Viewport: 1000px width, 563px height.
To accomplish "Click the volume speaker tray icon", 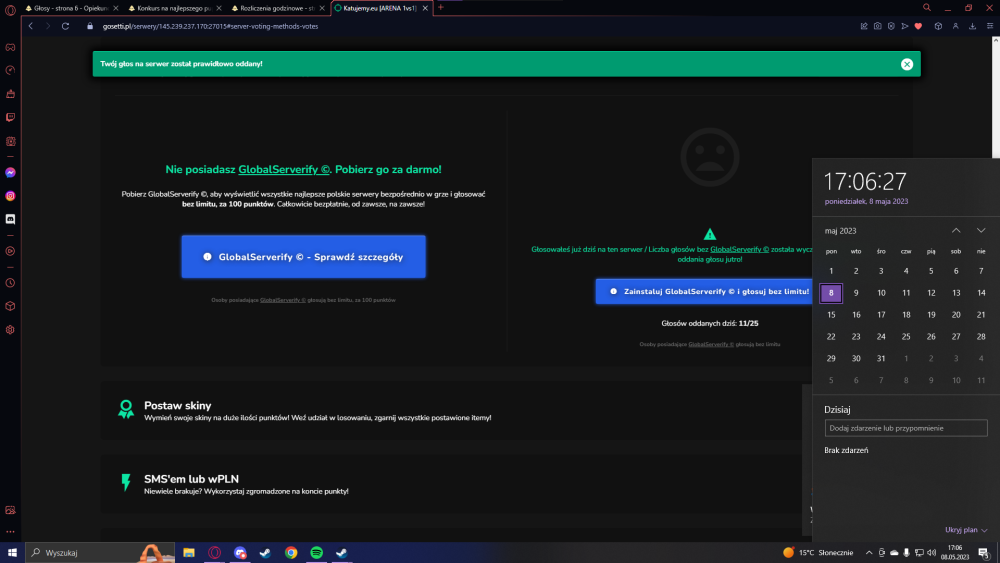I will click(932, 553).
